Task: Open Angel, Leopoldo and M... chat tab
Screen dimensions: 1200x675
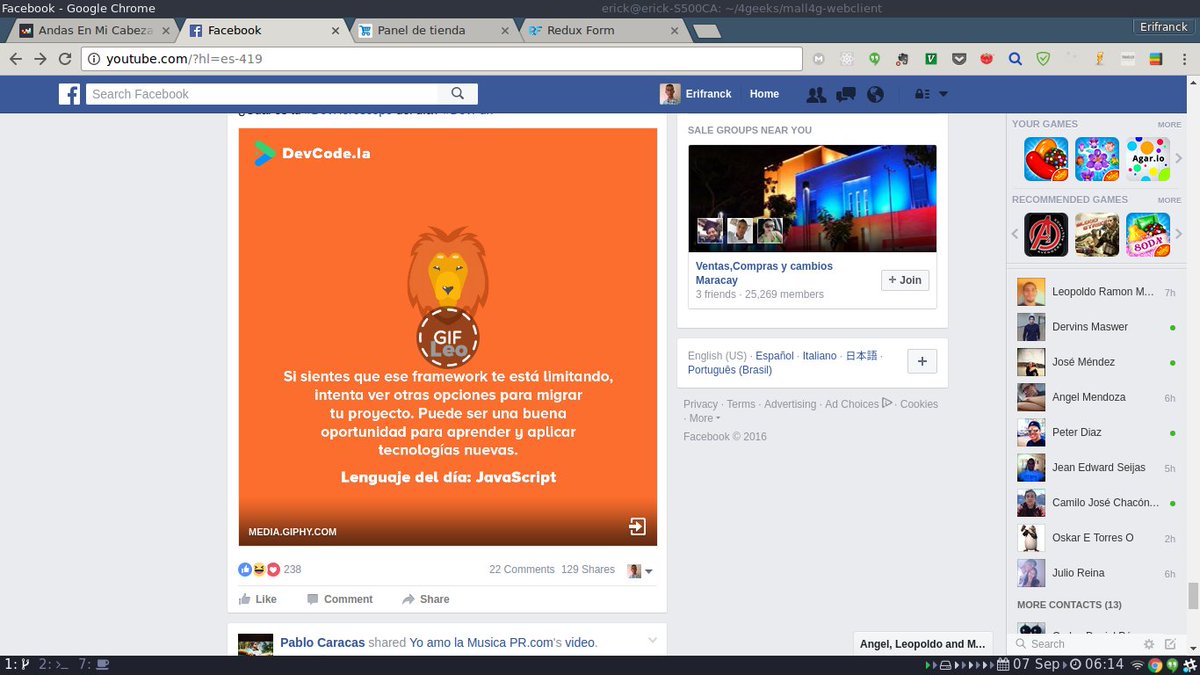Action: 922,644
